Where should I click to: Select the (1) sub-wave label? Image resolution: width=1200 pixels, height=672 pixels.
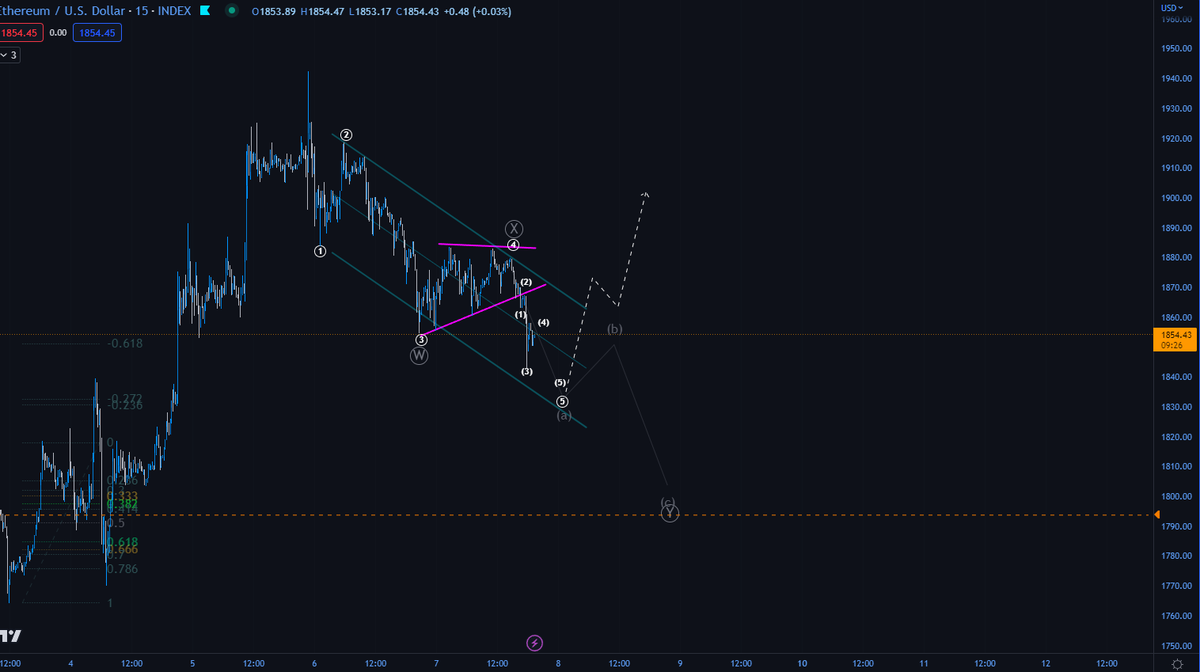521,315
